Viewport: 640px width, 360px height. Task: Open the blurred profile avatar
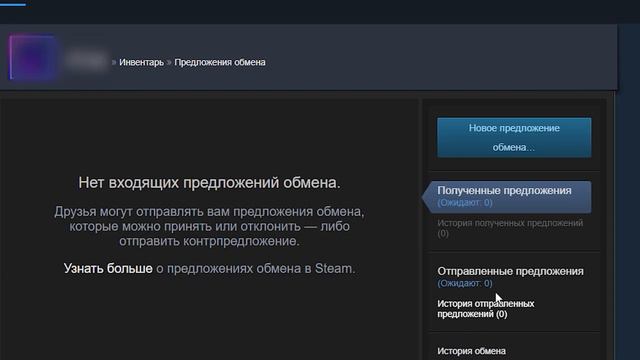click(33, 58)
